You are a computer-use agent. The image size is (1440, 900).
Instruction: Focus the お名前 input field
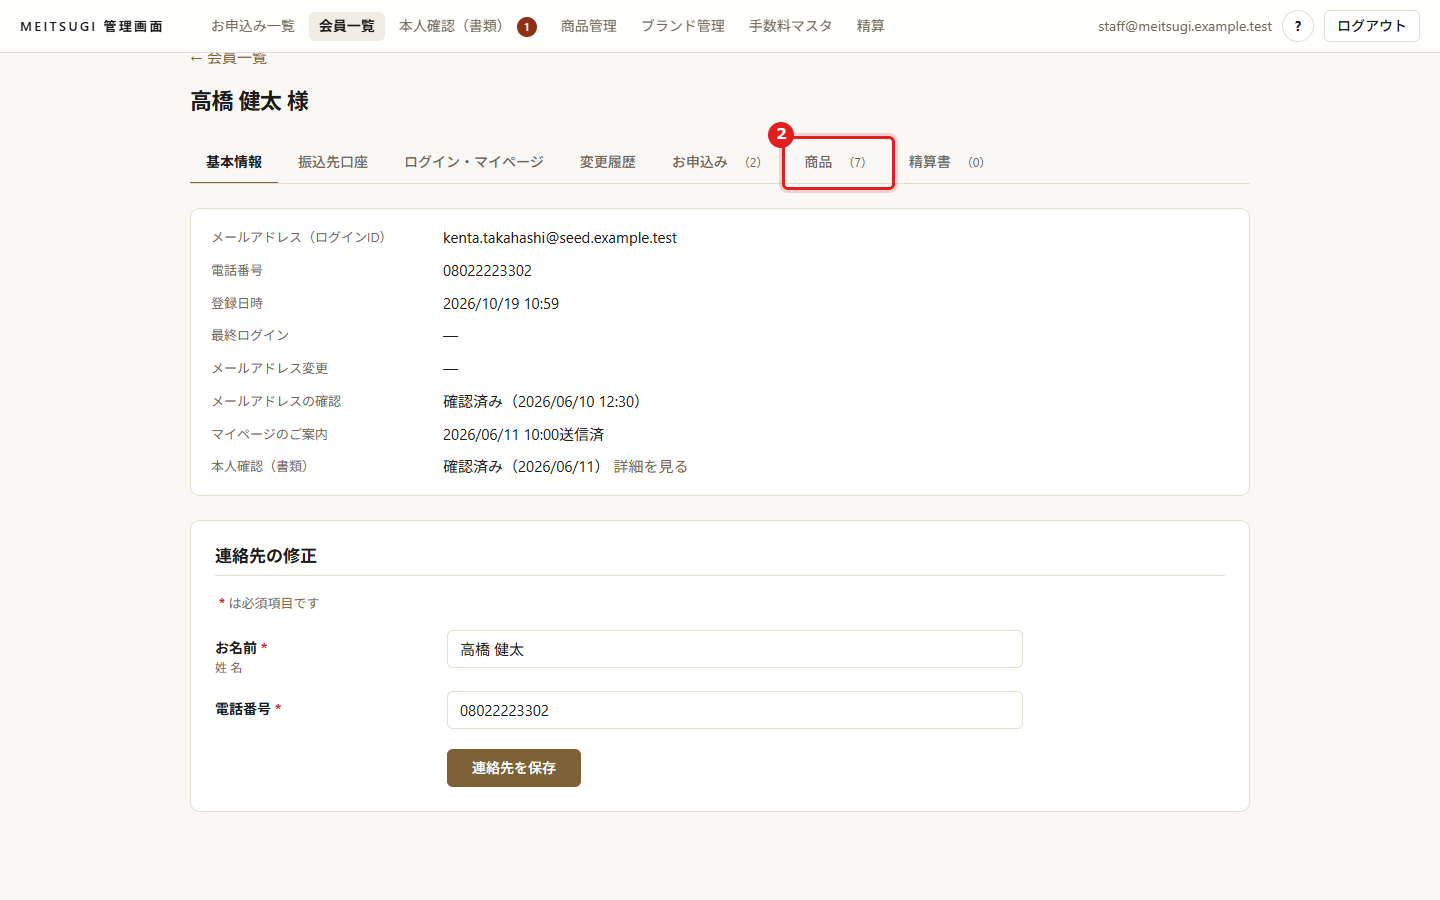(735, 649)
